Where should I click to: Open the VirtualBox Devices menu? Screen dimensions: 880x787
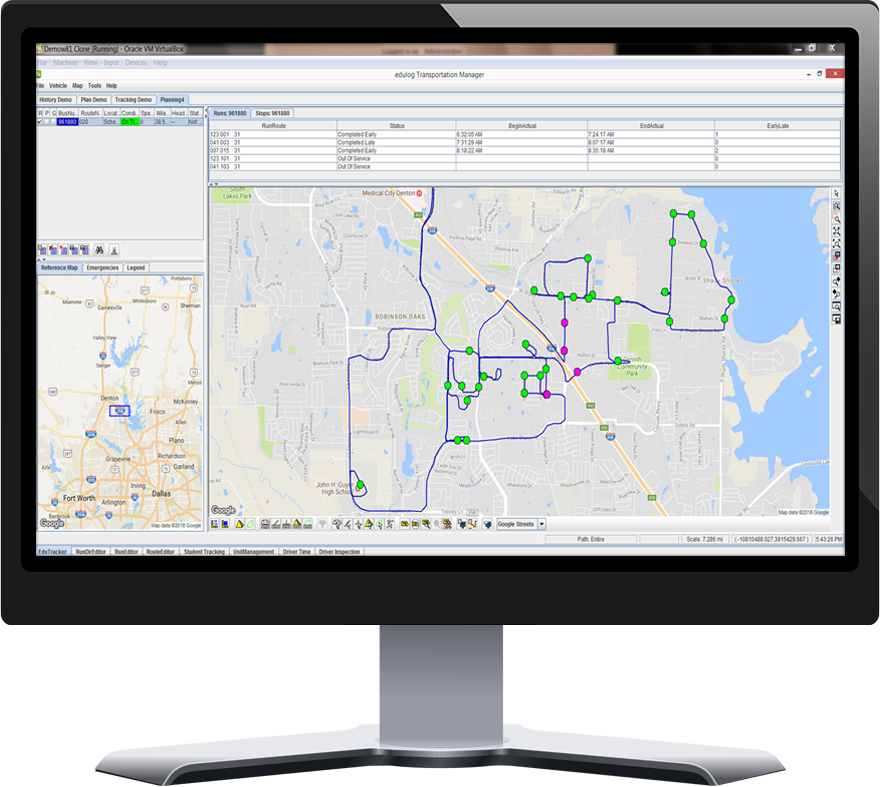(136, 63)
